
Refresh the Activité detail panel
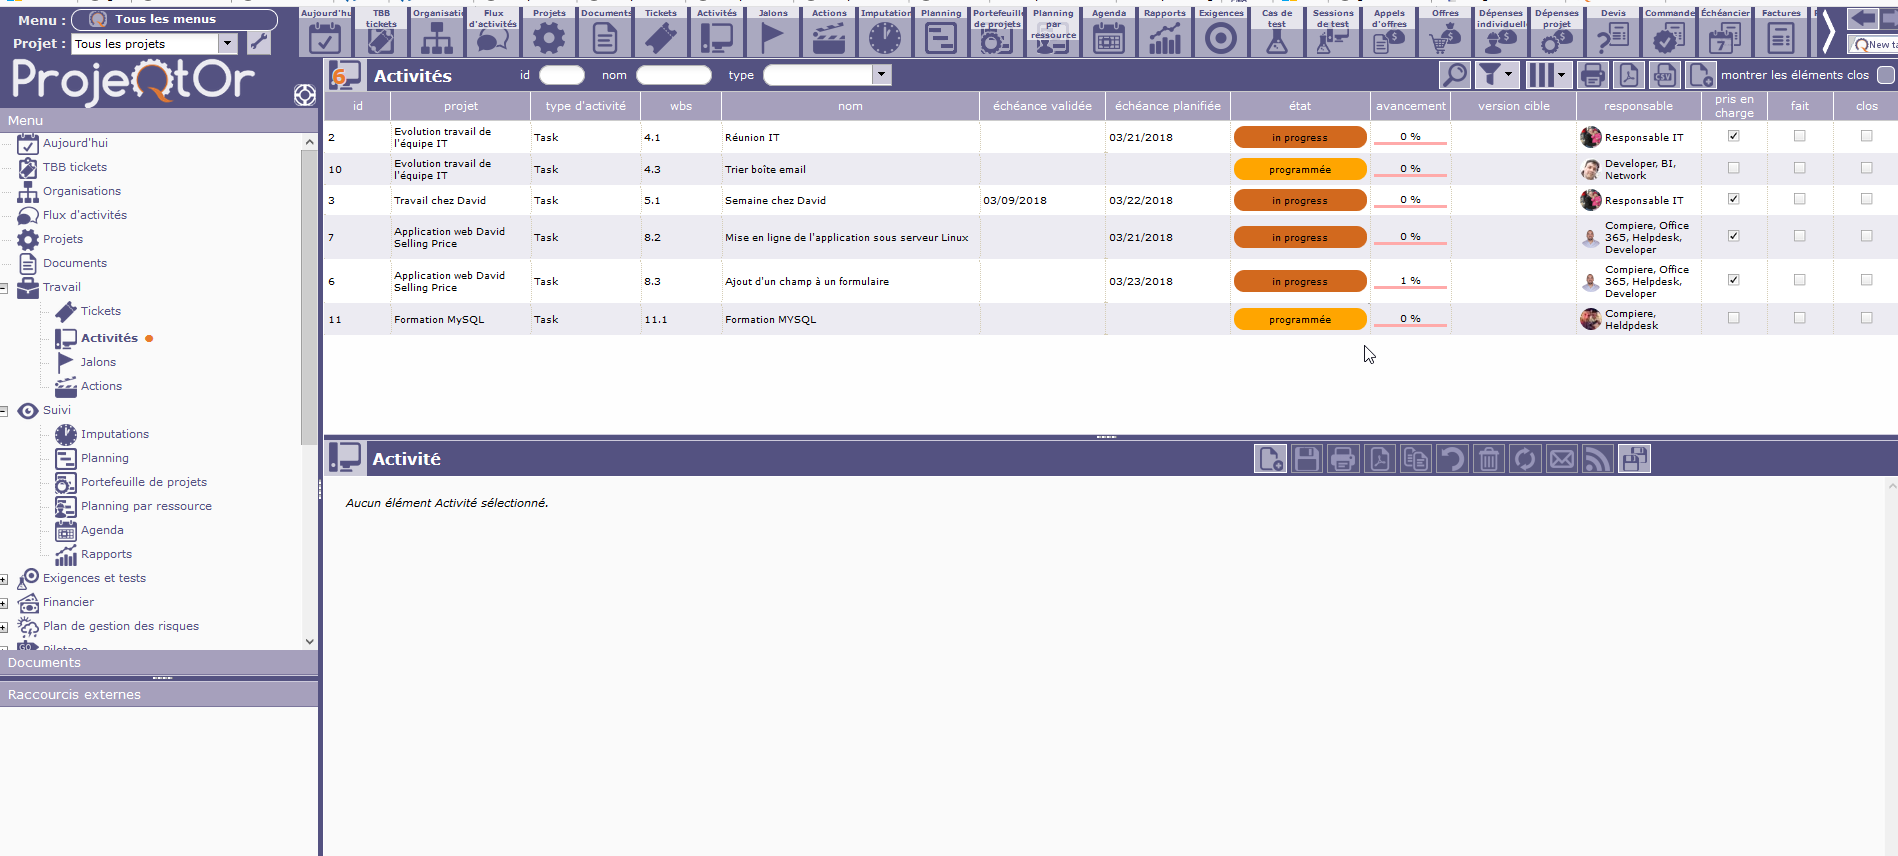(x=1525, y=459)
